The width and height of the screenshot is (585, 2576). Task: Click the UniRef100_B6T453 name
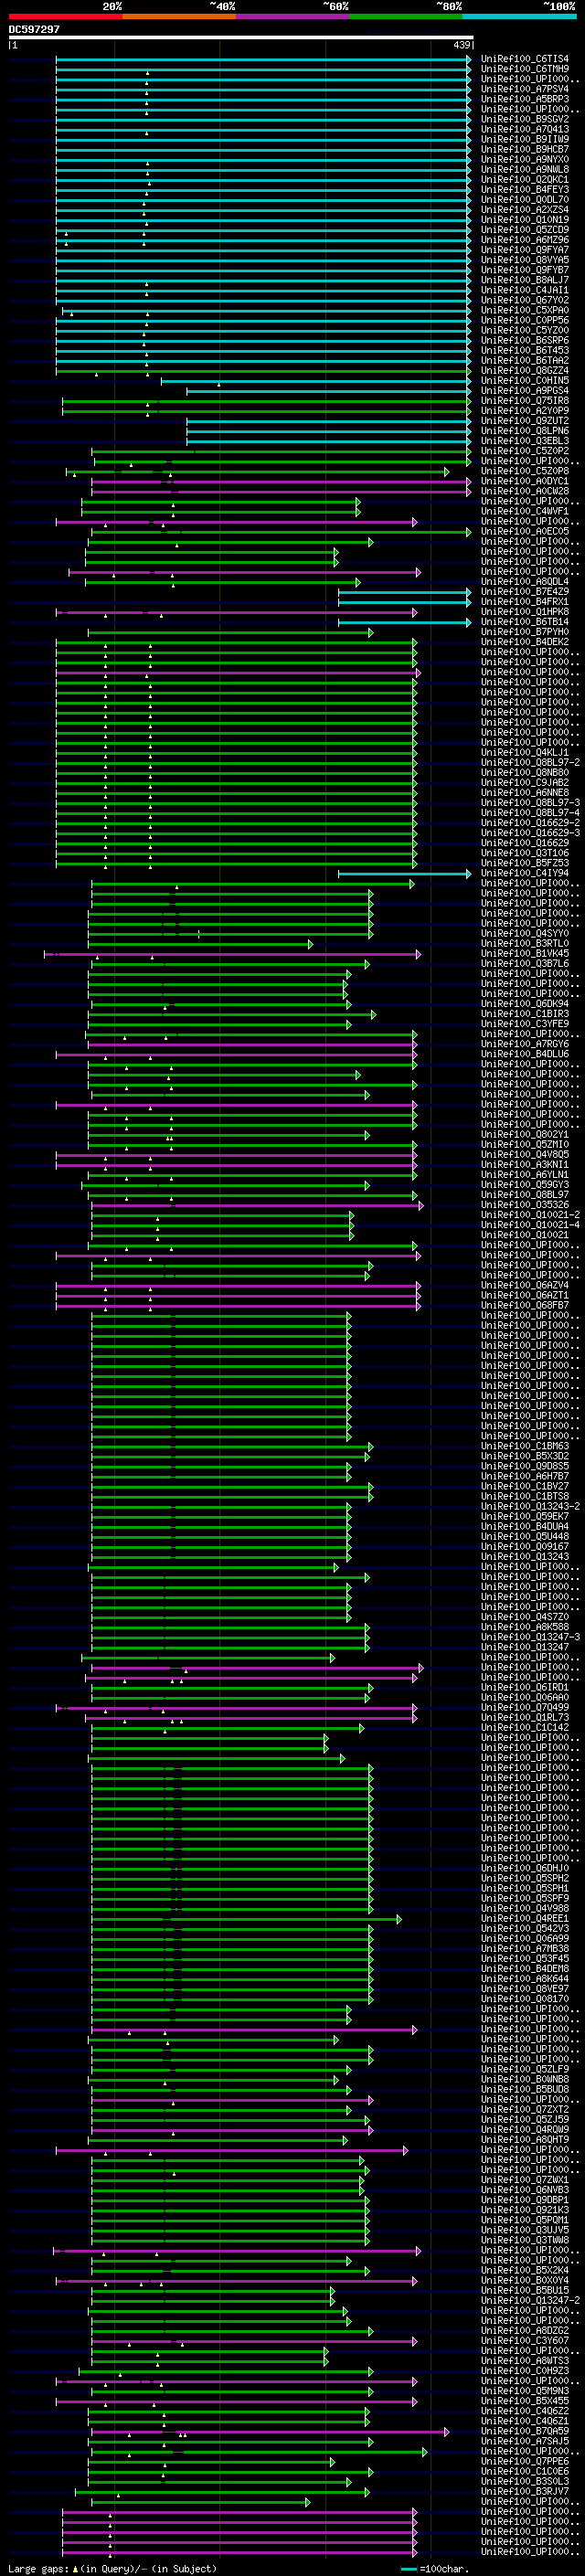pos(525,350)
